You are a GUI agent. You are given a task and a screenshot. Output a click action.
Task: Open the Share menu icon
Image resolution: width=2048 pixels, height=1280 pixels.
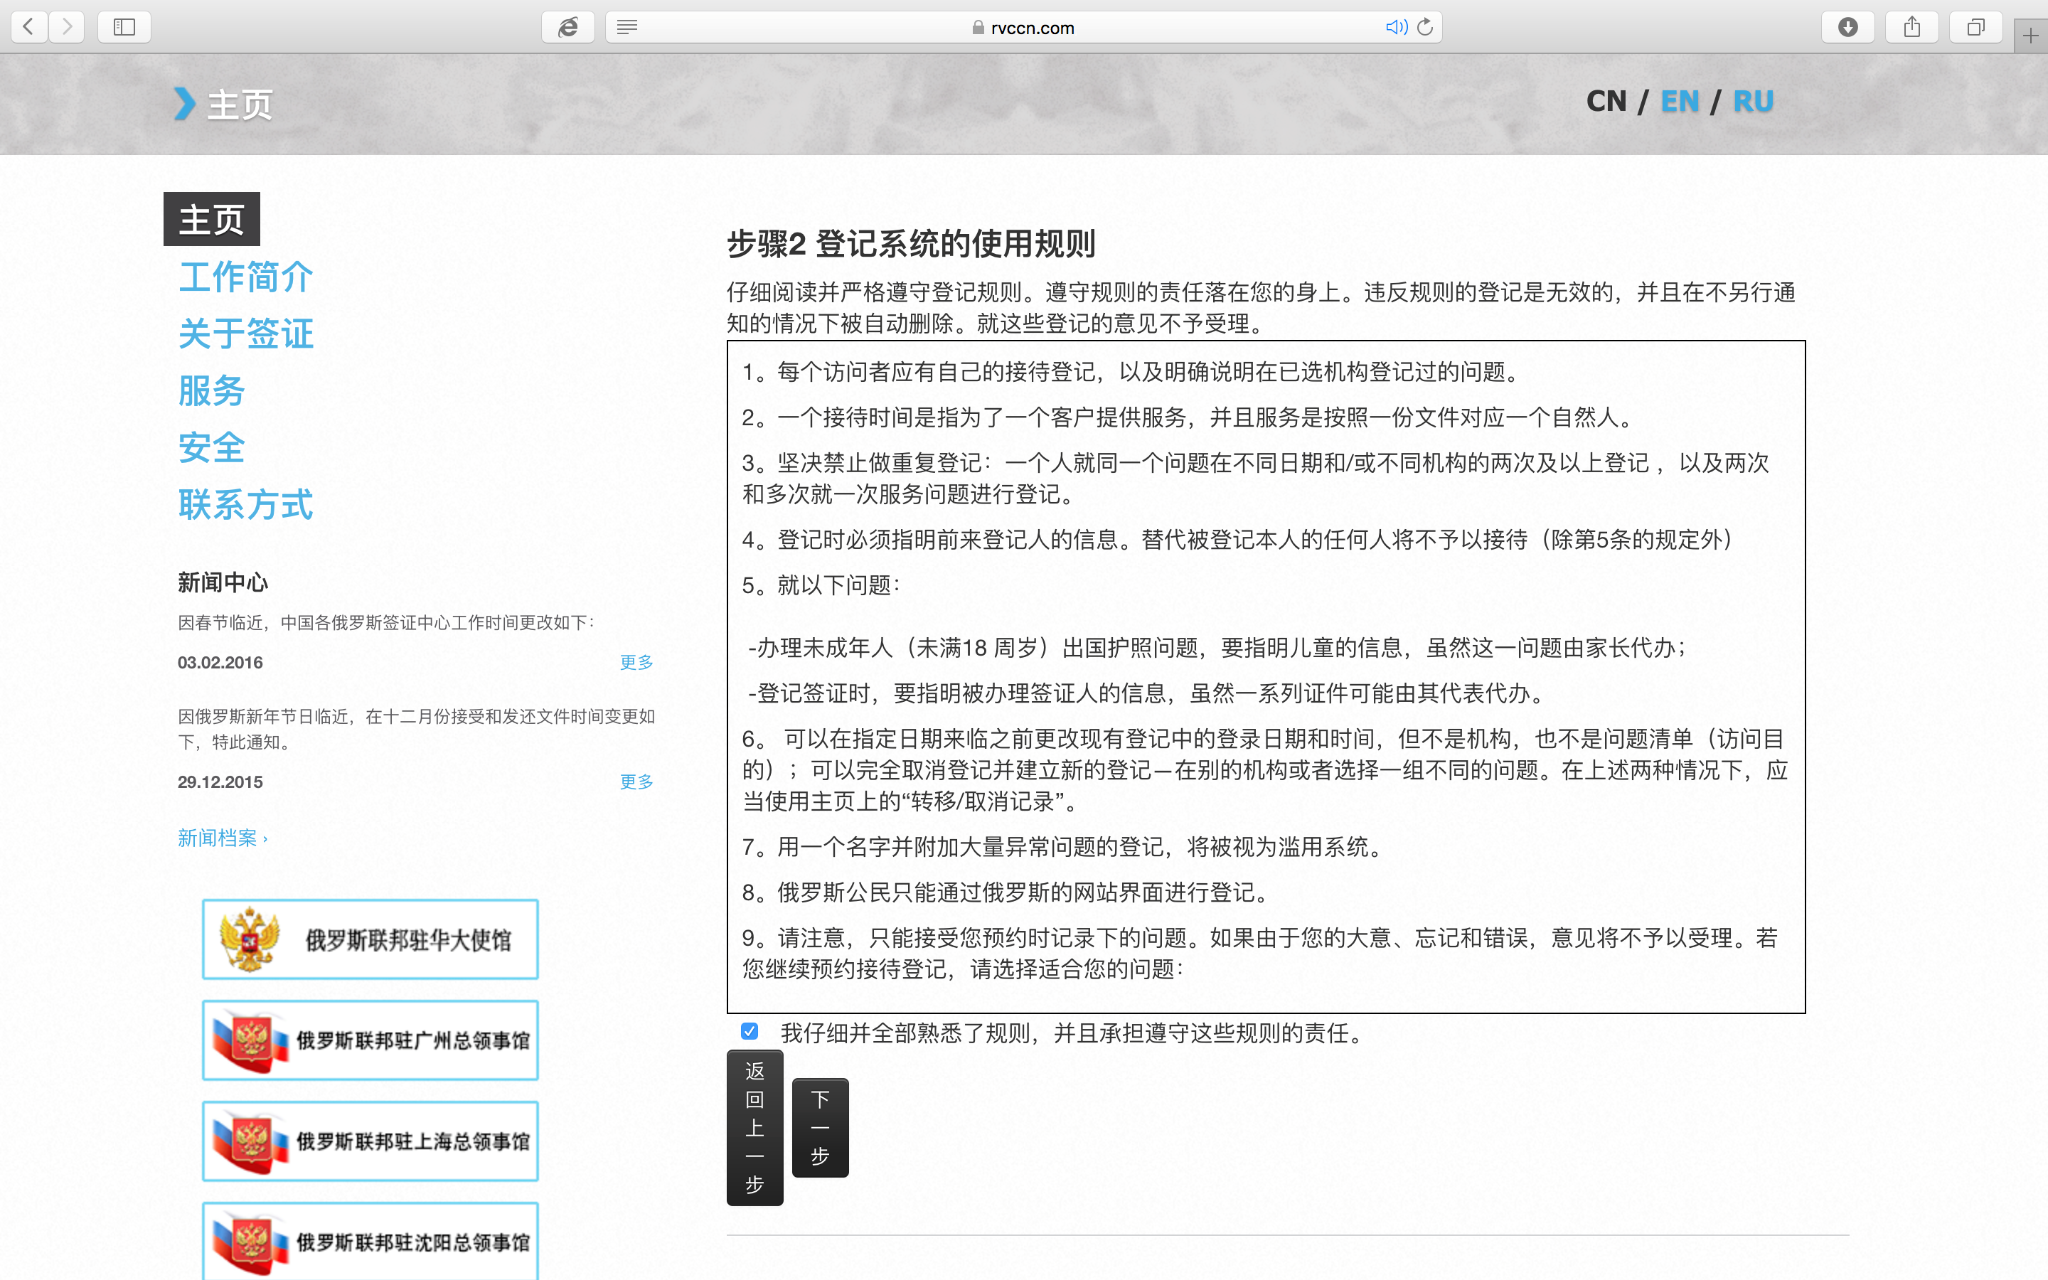tap(1912, 27)
